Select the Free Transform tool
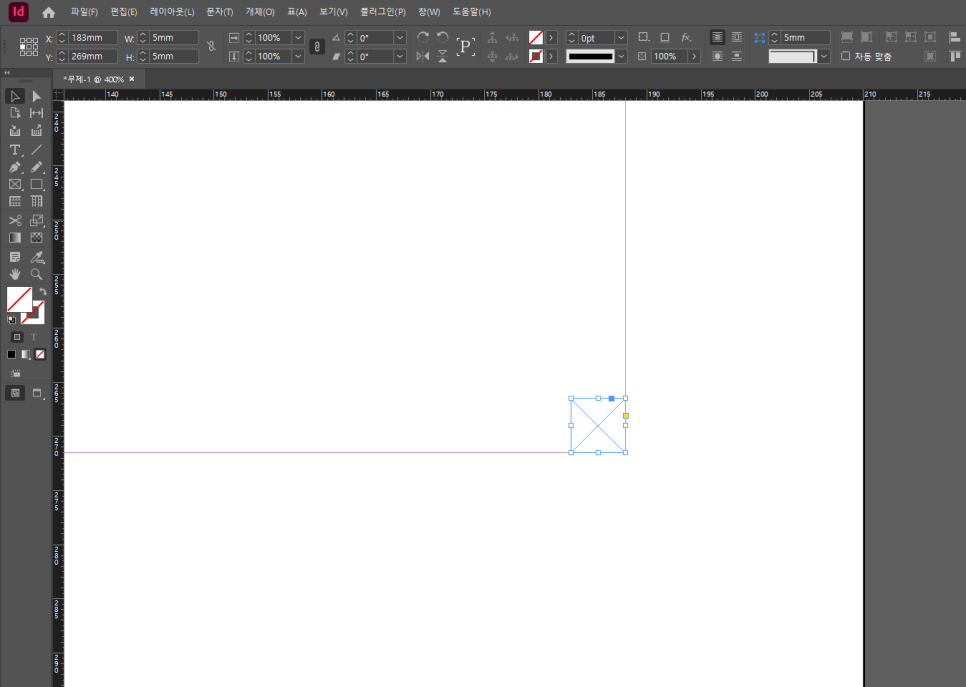966x687 pixels. pyautogui.click(x=36, y=221)
